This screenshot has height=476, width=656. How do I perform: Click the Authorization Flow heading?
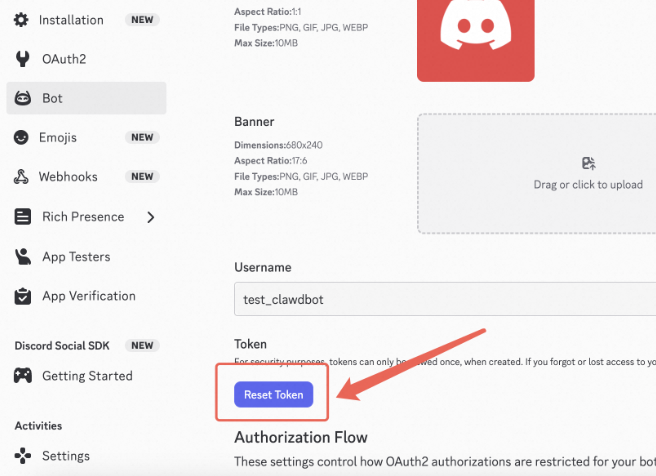[301, 437]
